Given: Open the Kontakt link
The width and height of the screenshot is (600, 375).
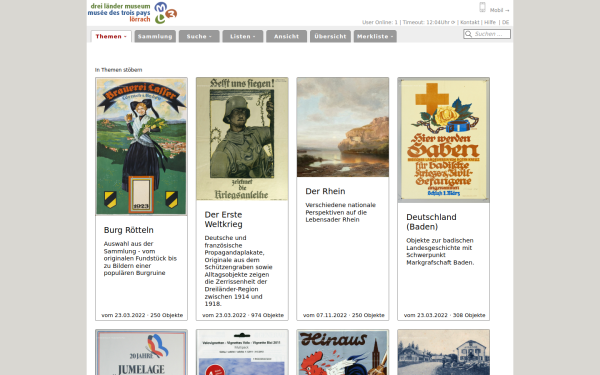Looking at the screenshot, I should pos(470,22).
